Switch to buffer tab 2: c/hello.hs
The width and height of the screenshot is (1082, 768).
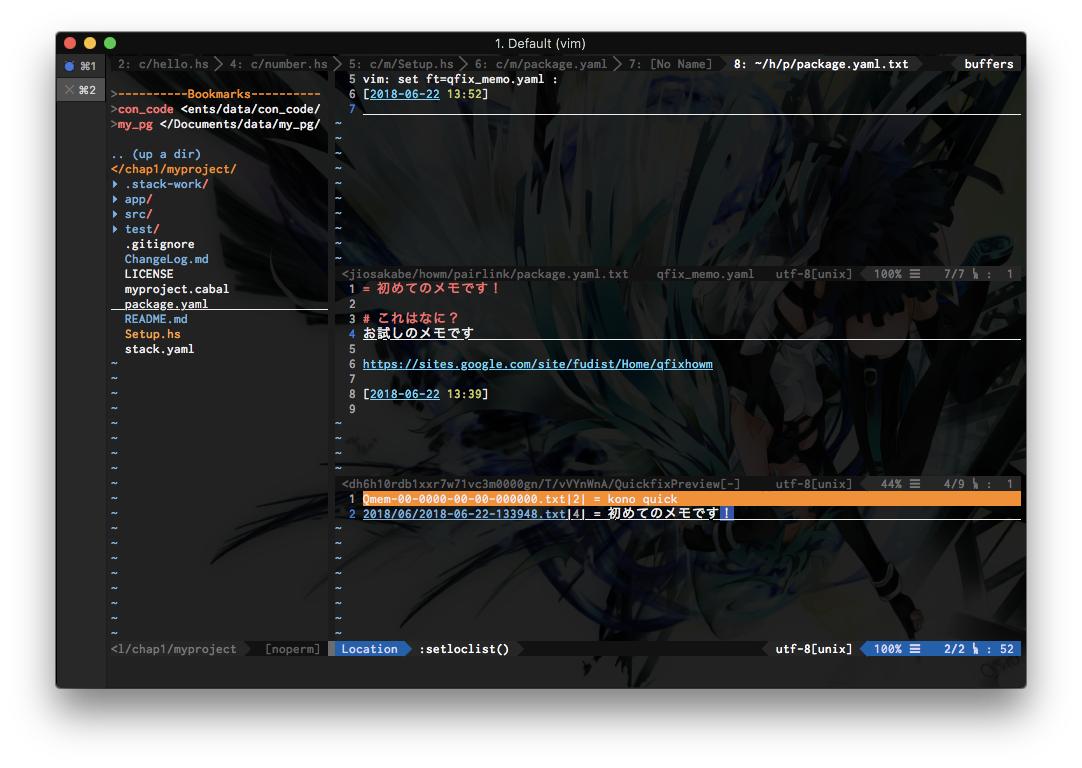(x=163, y=64)
